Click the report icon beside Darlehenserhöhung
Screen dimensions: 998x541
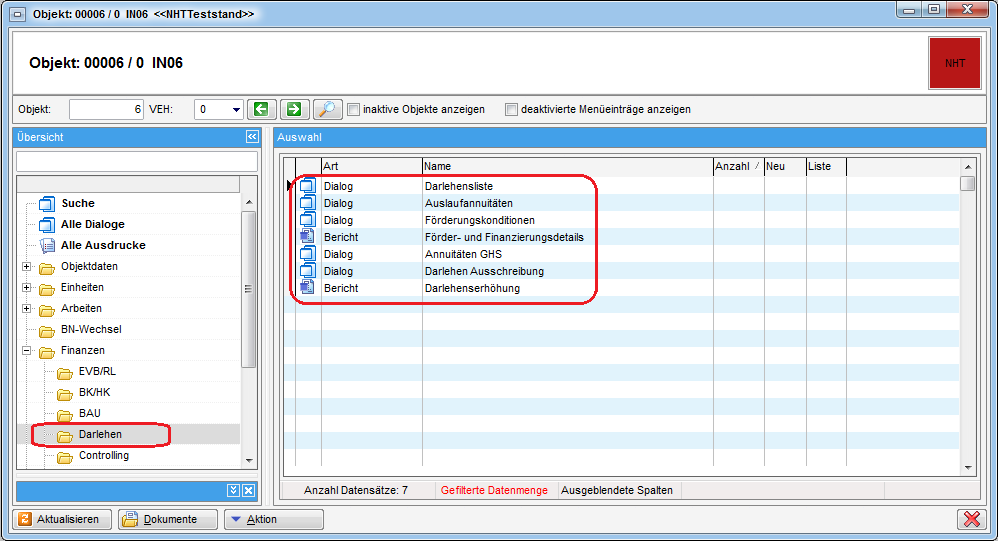click(x=308, y=288)
